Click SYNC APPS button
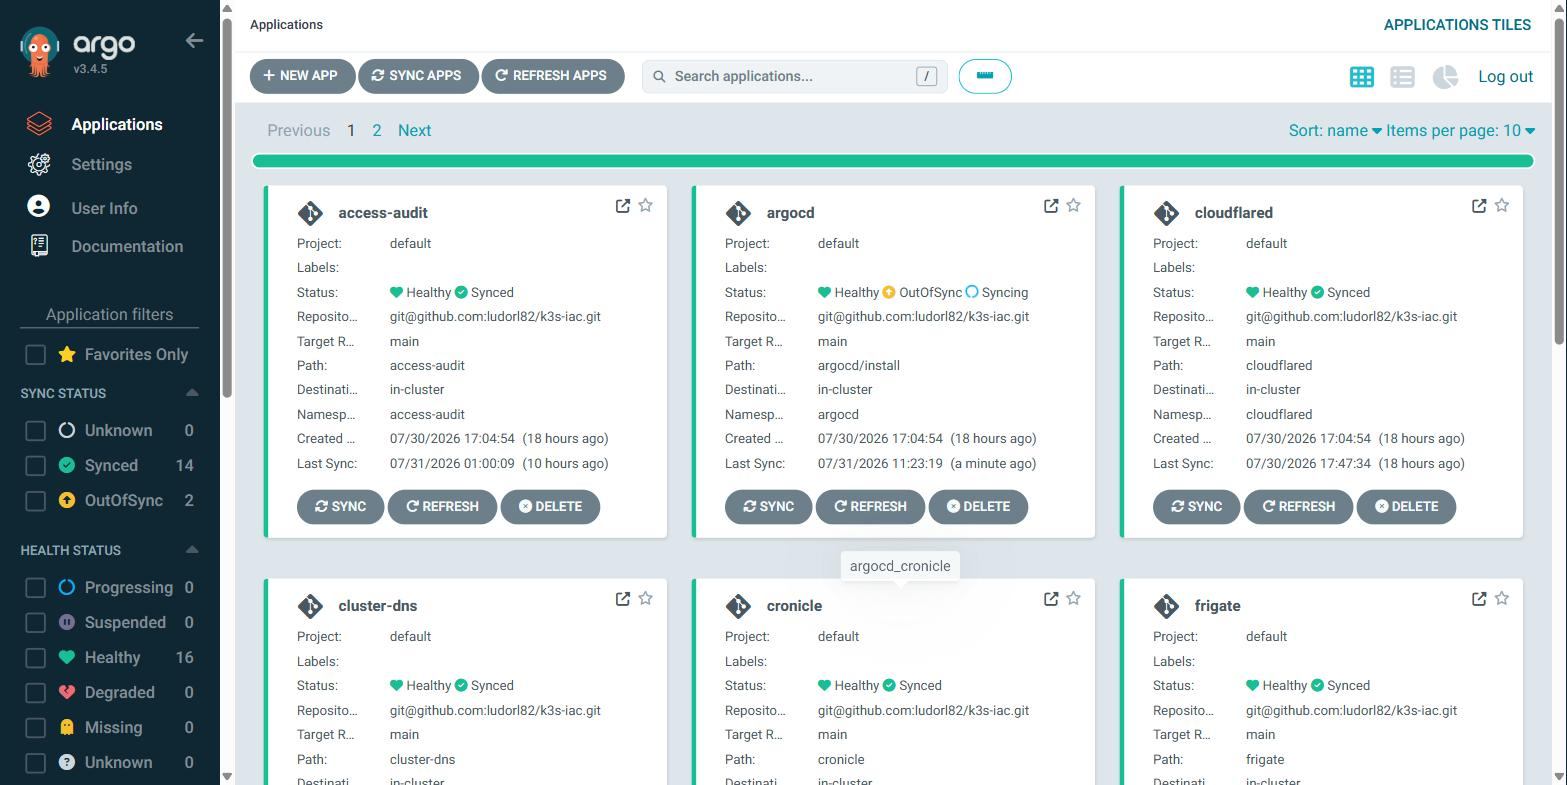 point(417,76)
